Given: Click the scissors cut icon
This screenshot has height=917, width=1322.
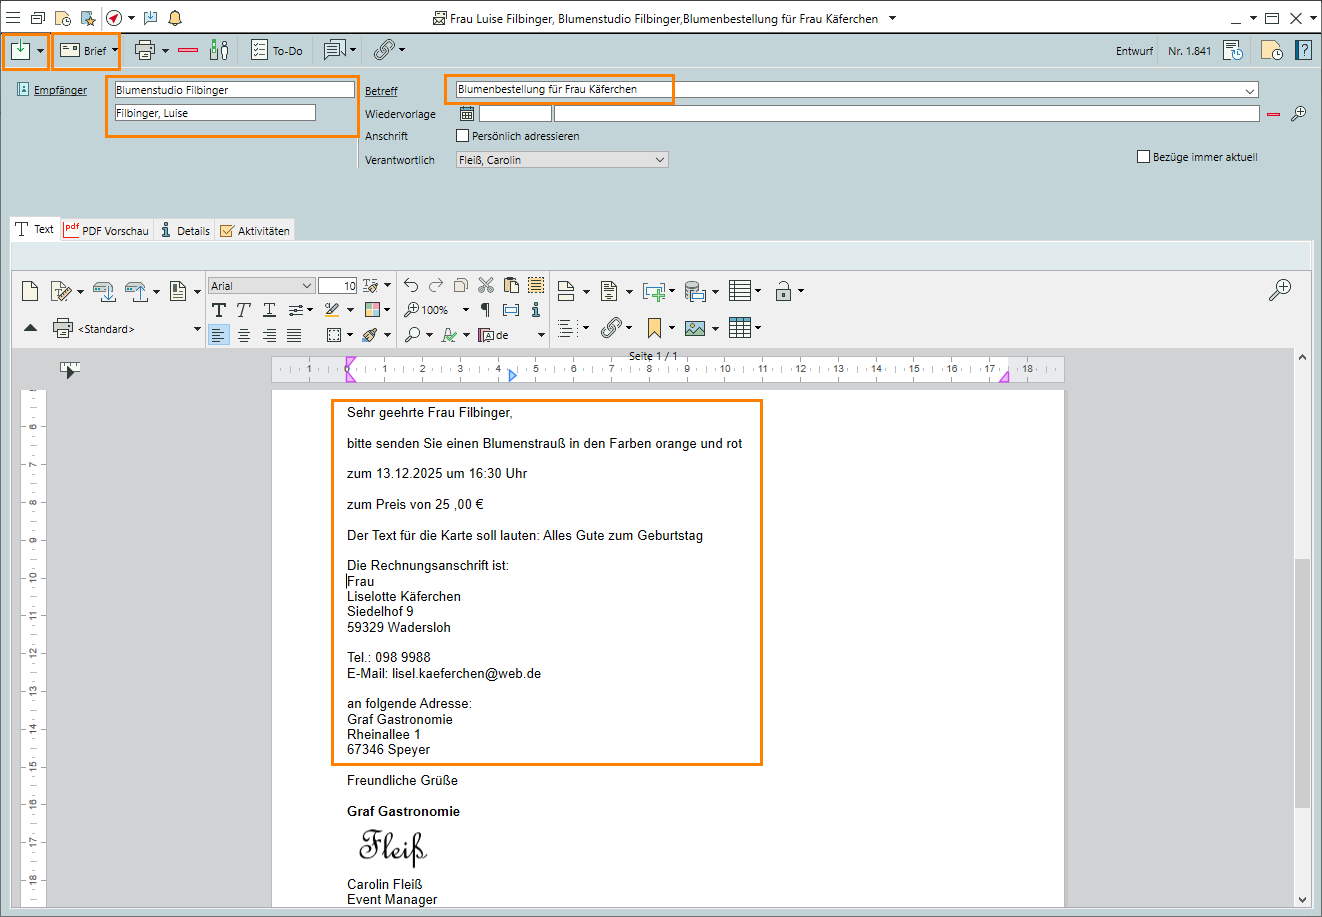Looking at the screenshot, I should [x=486, y=286].
